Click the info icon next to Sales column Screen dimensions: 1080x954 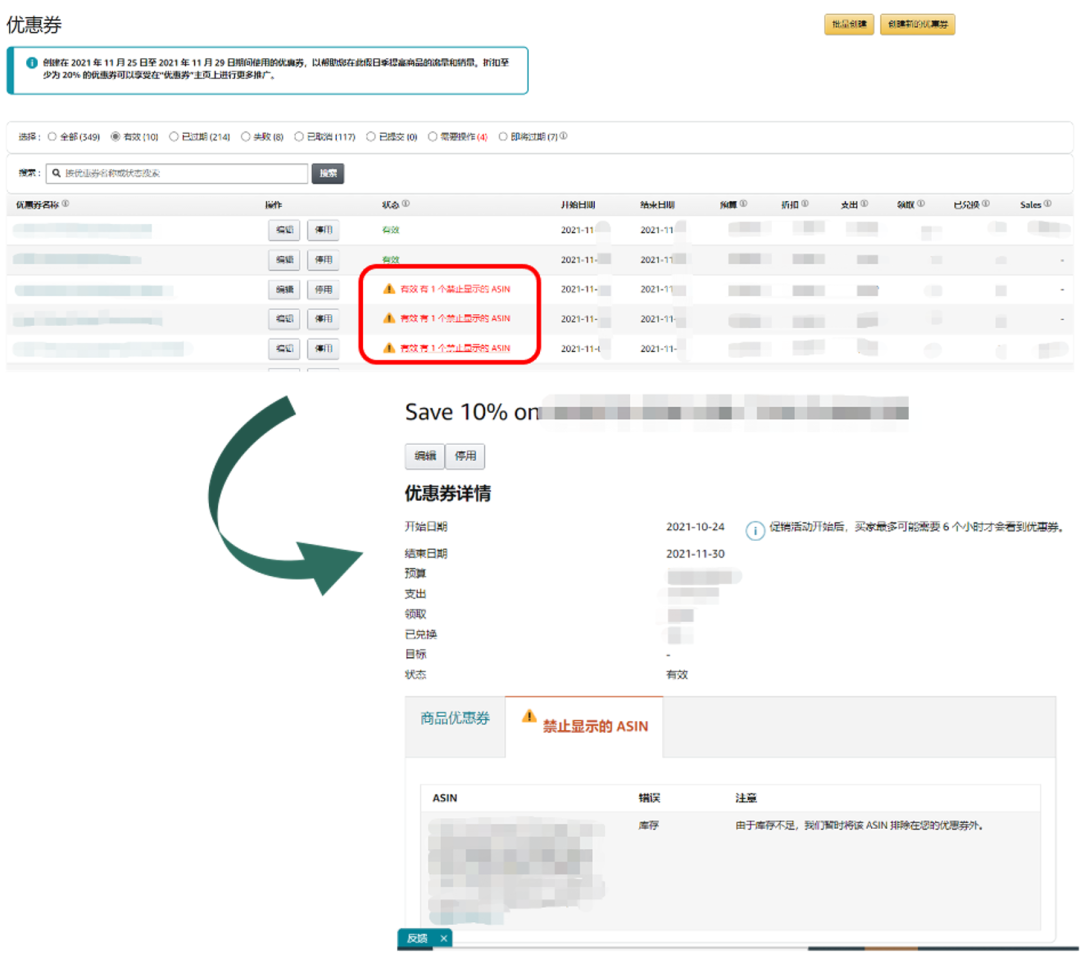click(1049, 203)
